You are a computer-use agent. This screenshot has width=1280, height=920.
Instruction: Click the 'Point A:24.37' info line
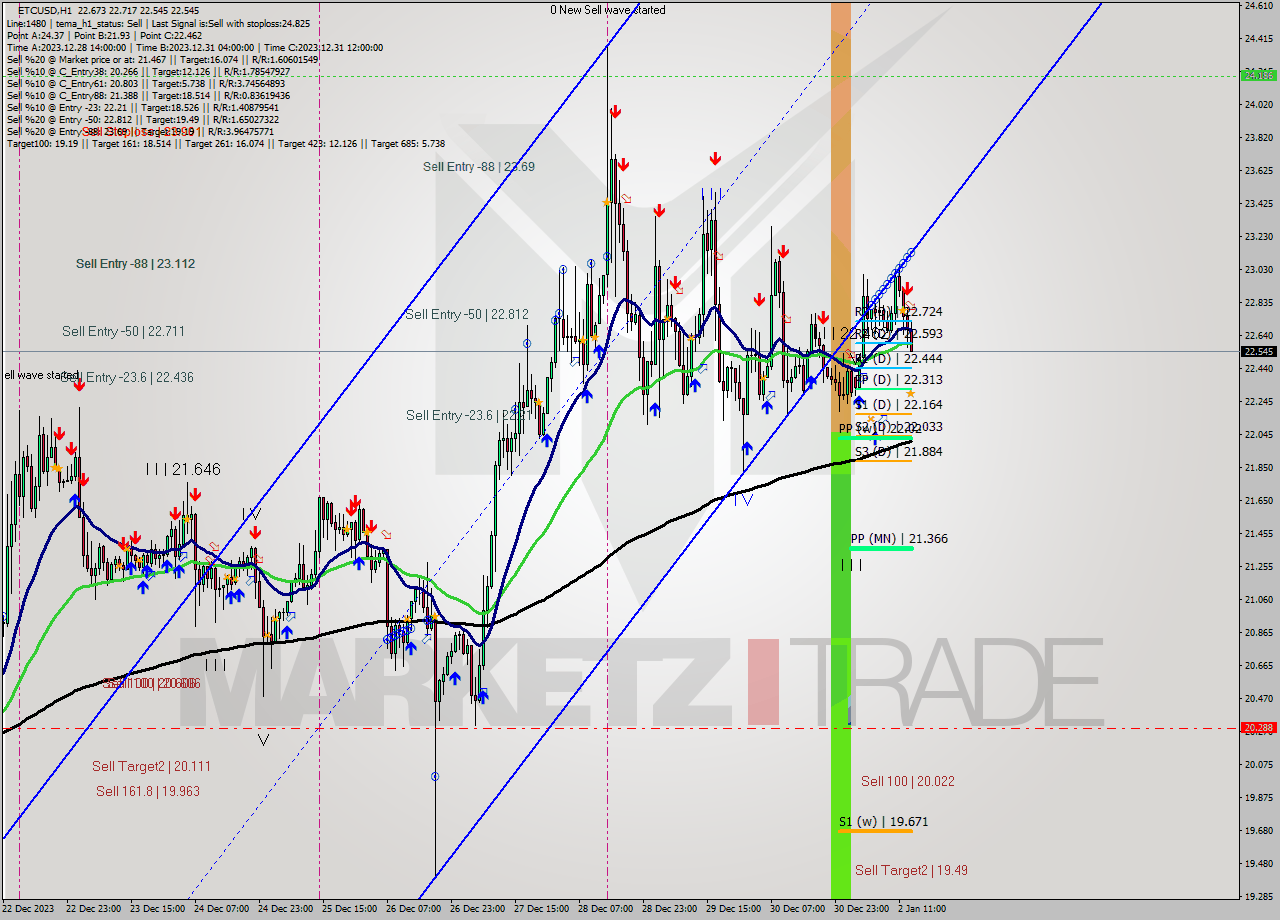[x=104, y=35]
